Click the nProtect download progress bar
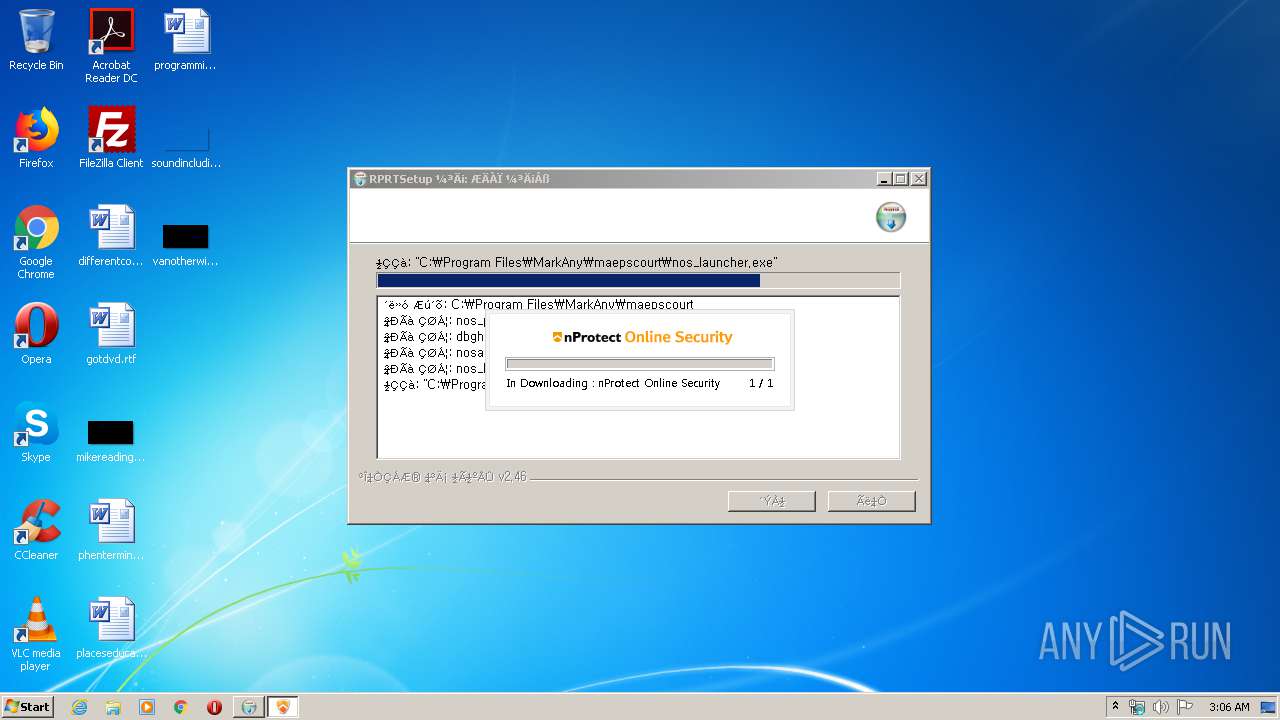This screenshot has width=1280, height=720. [x=639, y=364]
